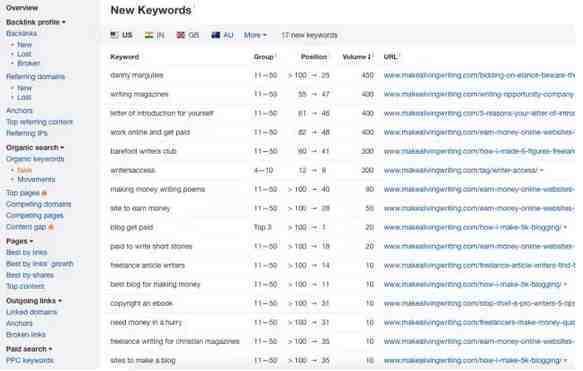Open Competing pages sidebar link
Viewport: 583px width, 371px height.
(x=35, y=216)
